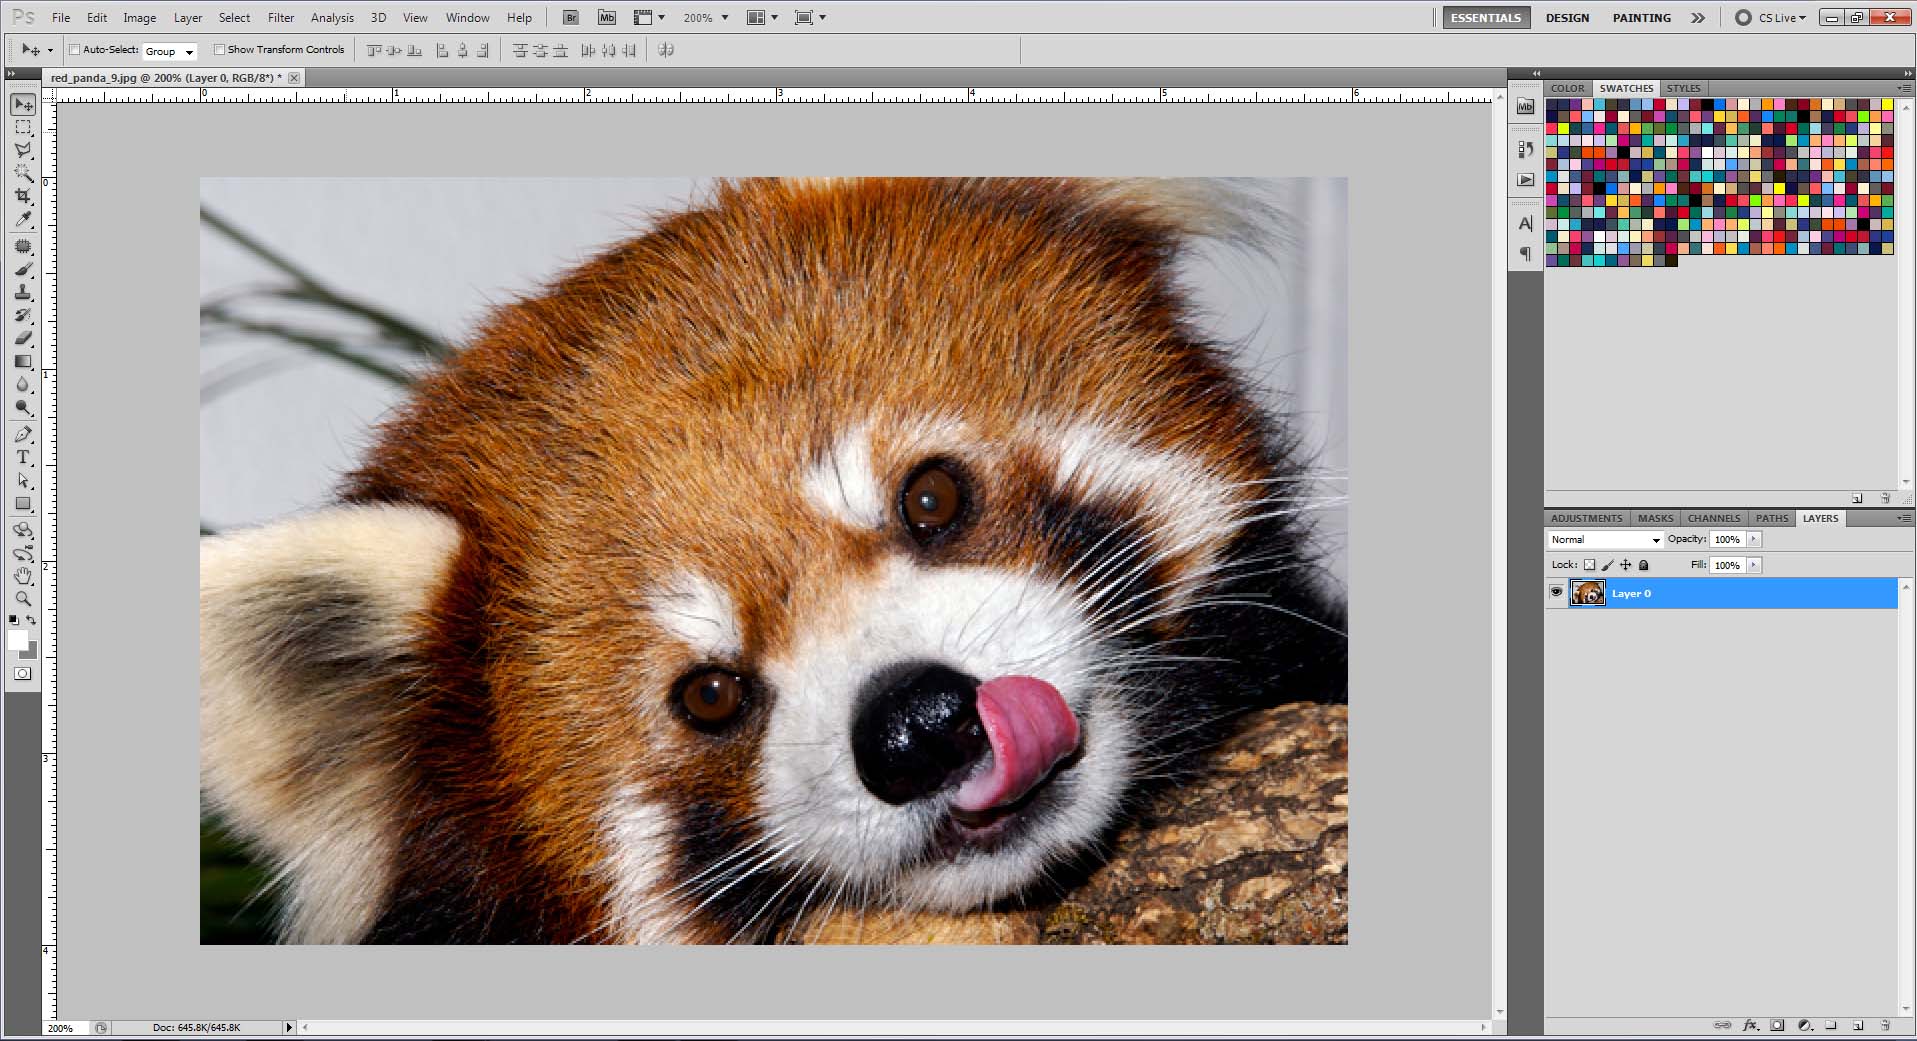Screen dimensions: 1917x1041
Task: Select the Blur tool
Action: (23, 384)
